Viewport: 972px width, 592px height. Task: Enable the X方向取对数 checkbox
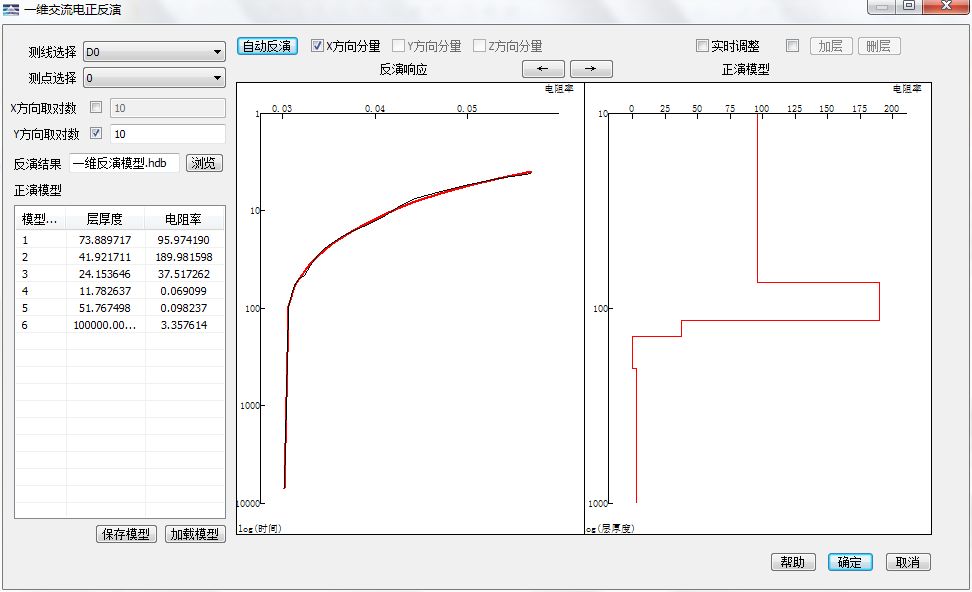click(96, 107)
